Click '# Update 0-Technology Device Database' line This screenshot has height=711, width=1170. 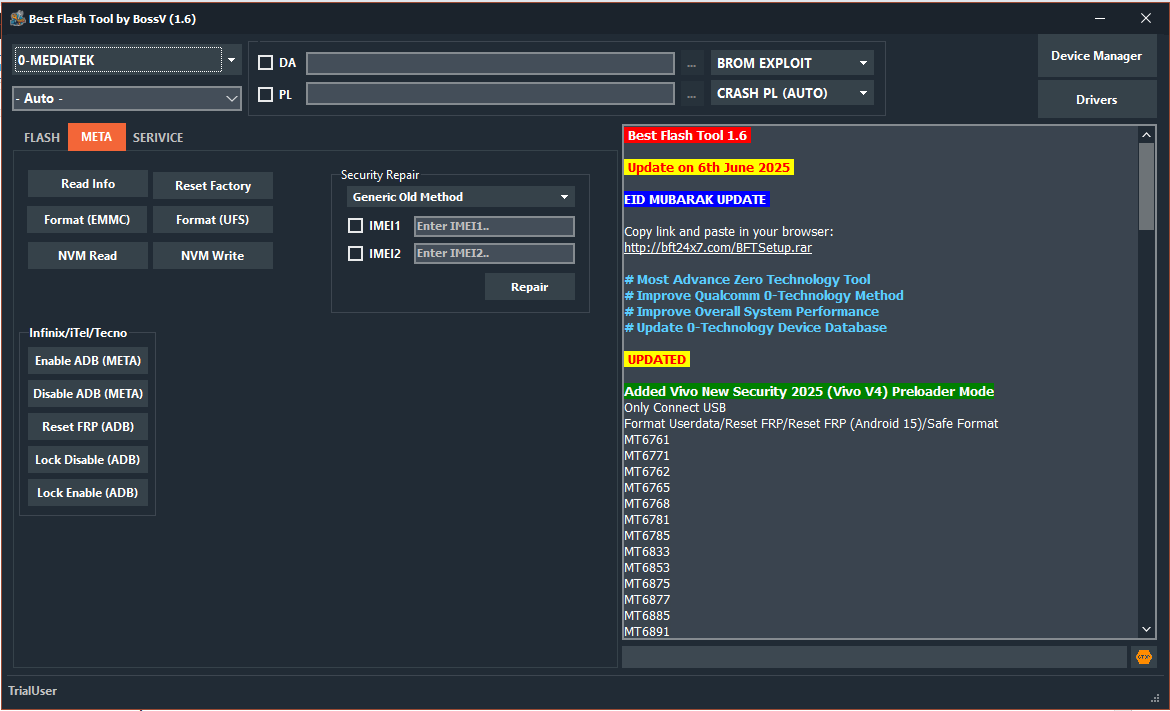pos(756,328)
